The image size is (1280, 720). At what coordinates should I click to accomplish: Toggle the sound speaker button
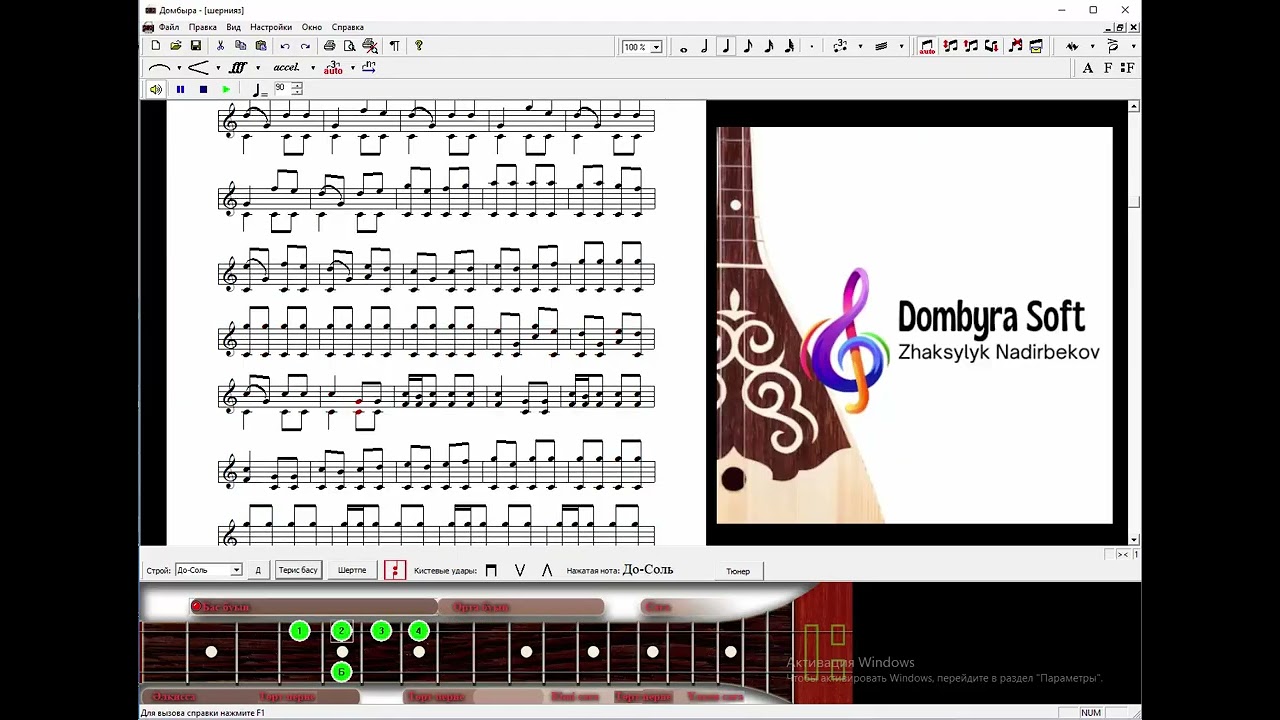coord(156,89)
